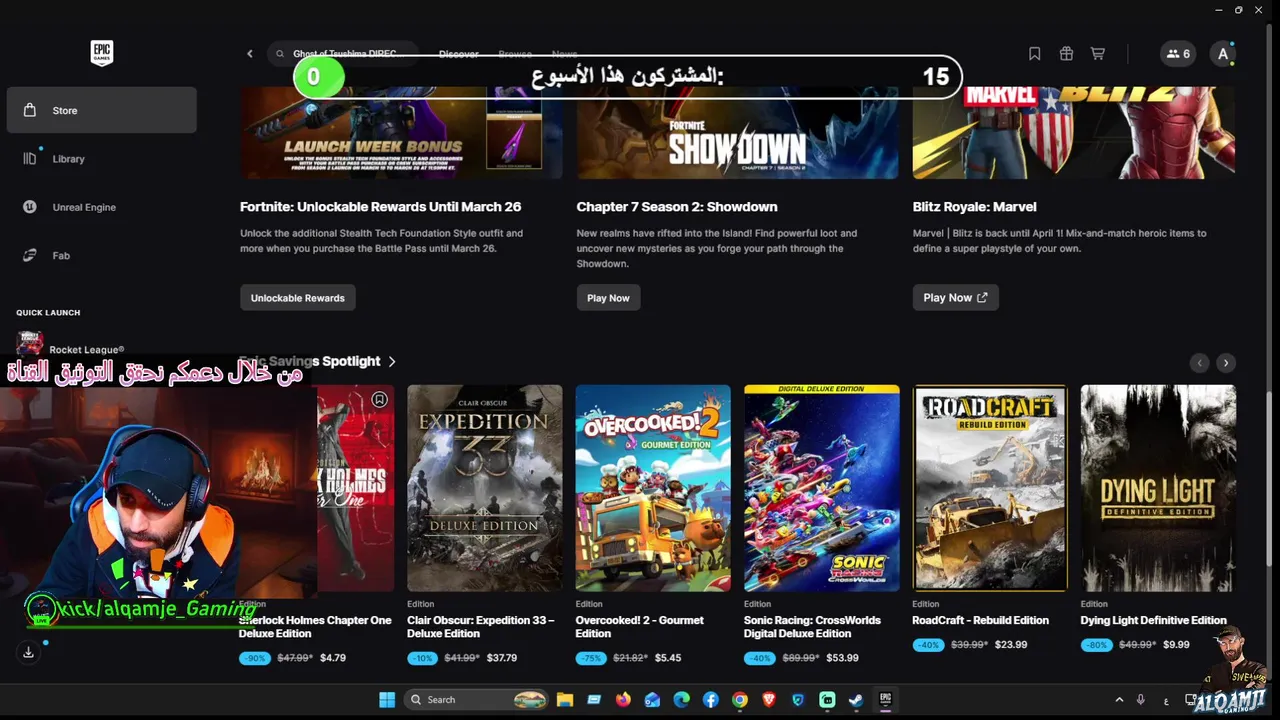Open RoadCraft Rebuild Edition cover

990,488
